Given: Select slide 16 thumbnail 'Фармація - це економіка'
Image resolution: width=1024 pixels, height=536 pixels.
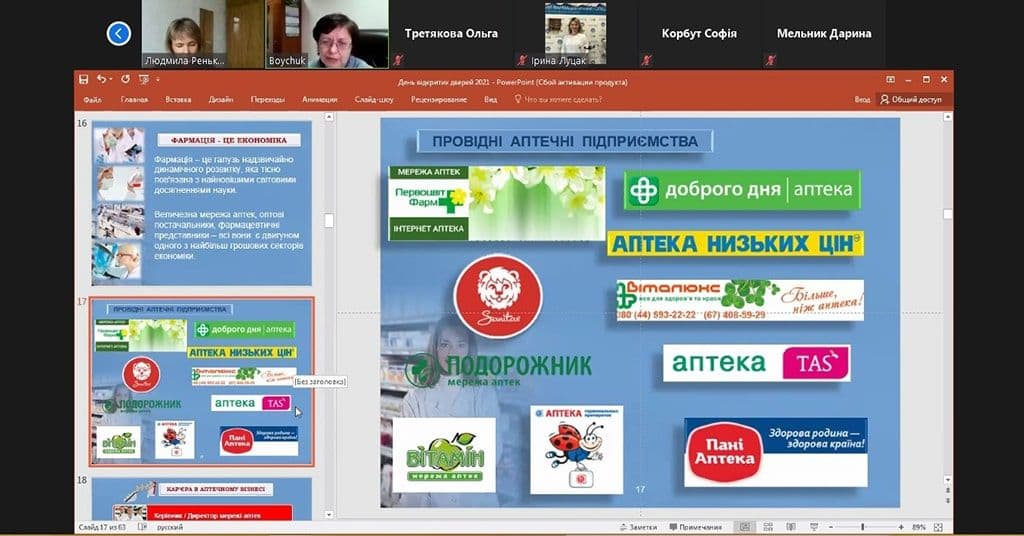Looking at the screenshot, I should point(202,203).
